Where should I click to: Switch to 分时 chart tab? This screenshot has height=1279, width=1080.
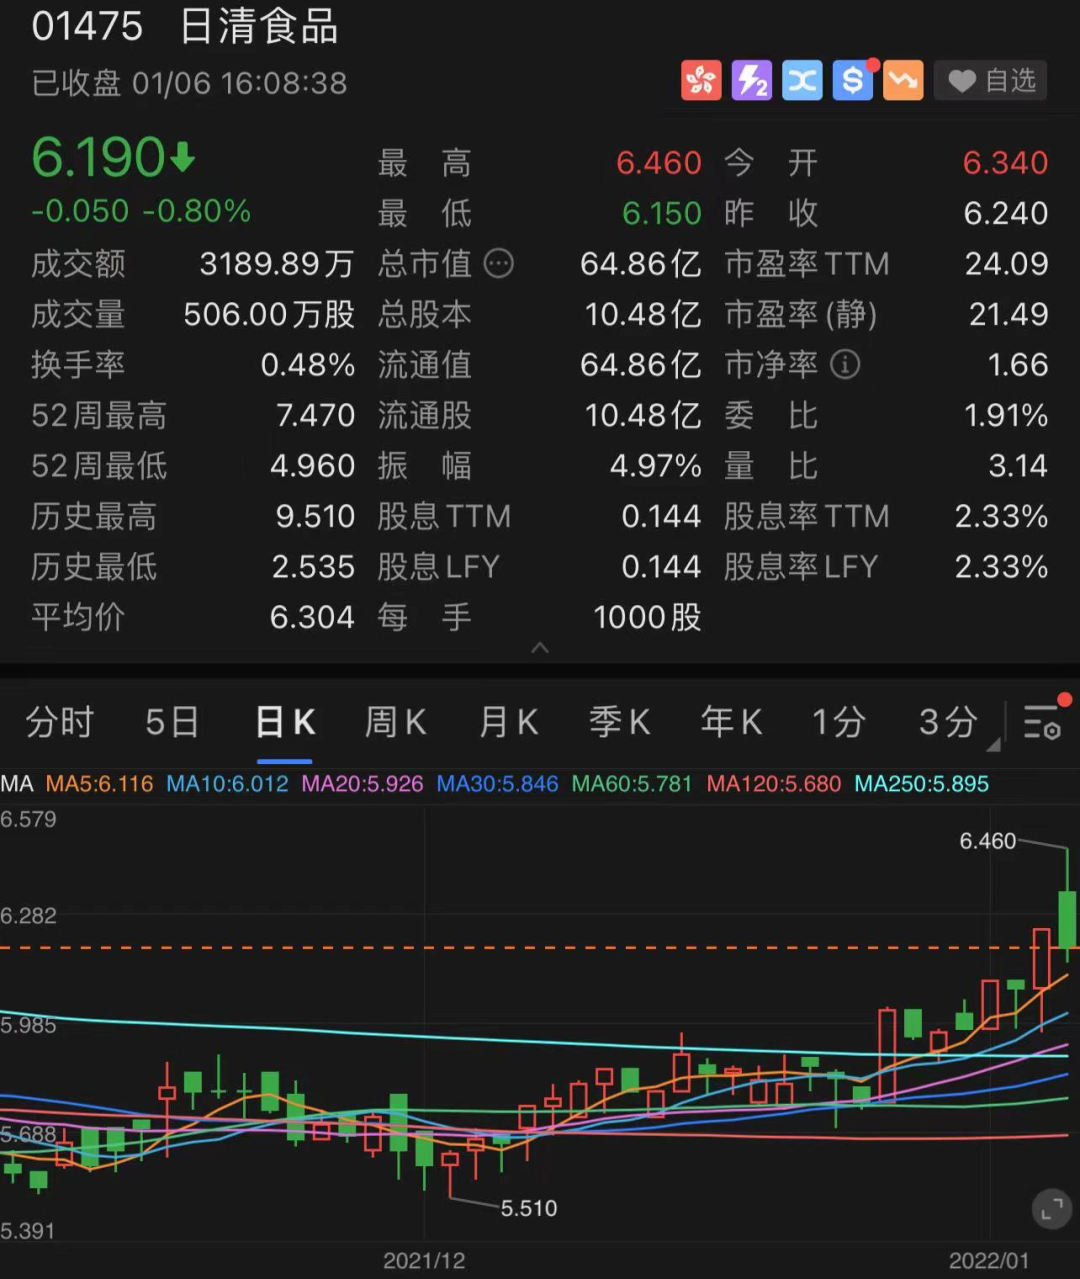[x=60, y=721]
